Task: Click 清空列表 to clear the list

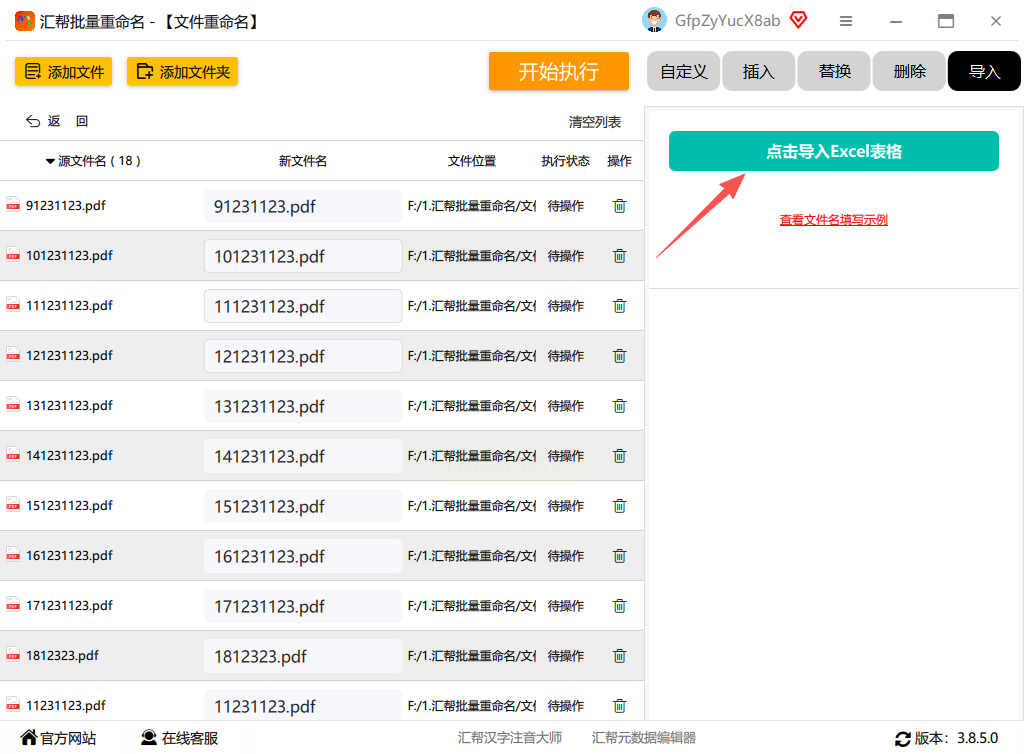Action: point(594,122)
